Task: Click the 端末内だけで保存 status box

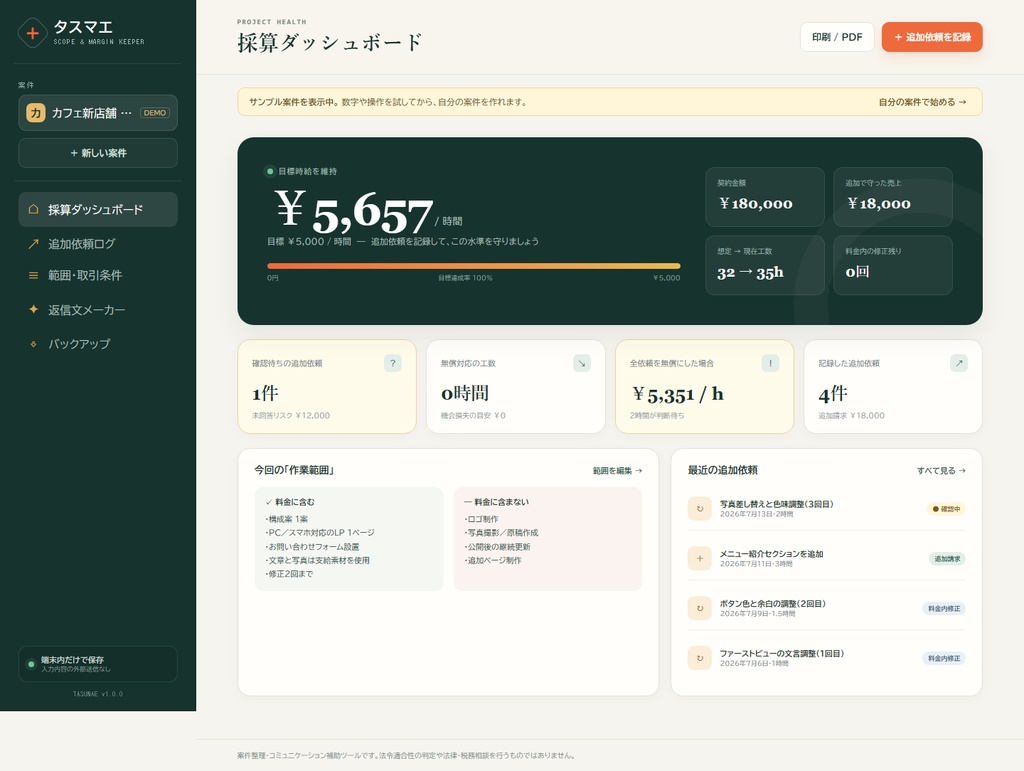Action: (98, 664)
